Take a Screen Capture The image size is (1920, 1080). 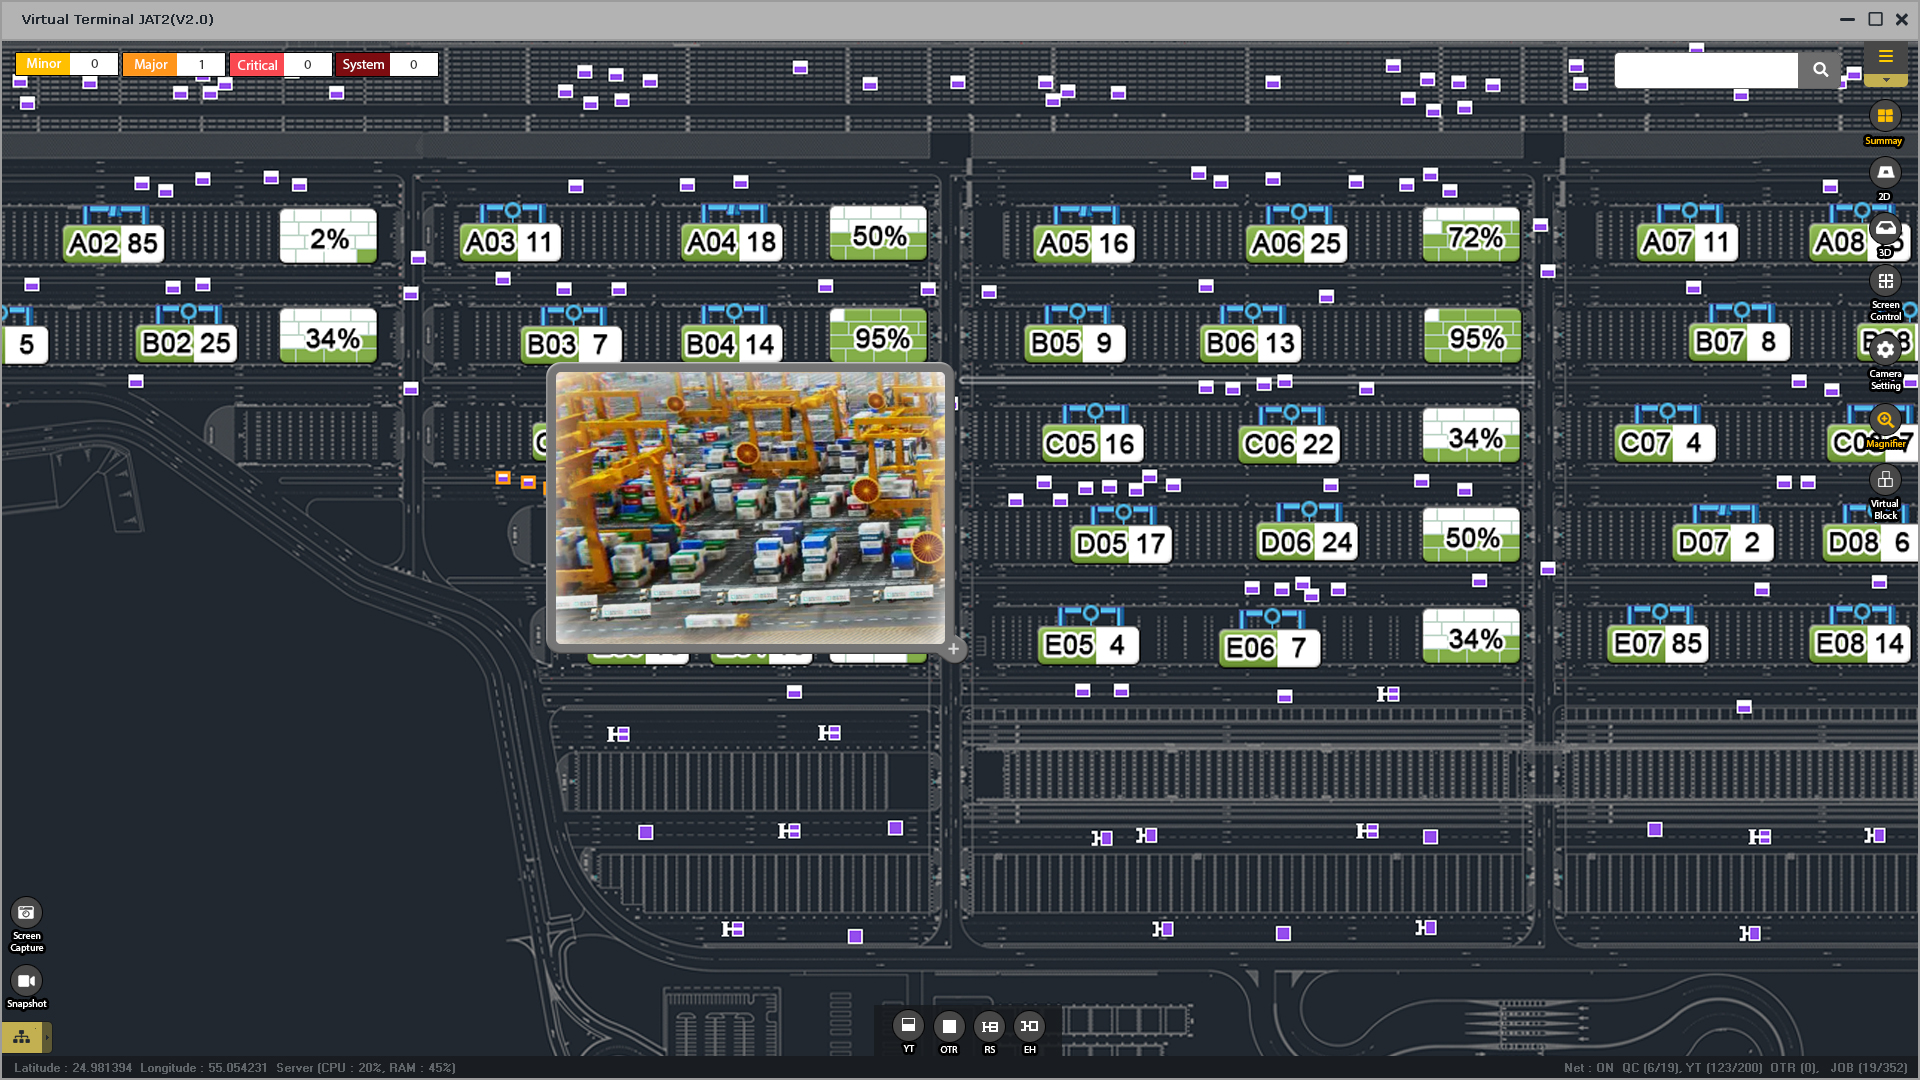[x=26, y=913]
